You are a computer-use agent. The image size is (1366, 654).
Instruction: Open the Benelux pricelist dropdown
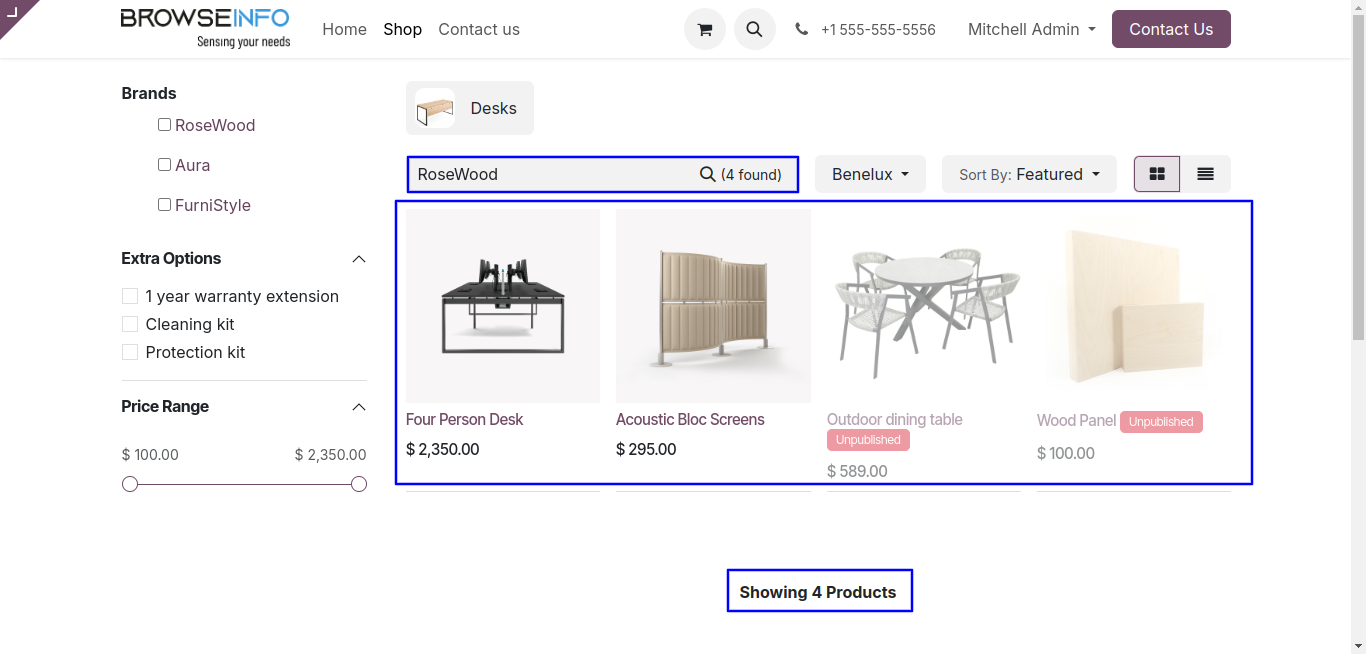pos(870,174)
